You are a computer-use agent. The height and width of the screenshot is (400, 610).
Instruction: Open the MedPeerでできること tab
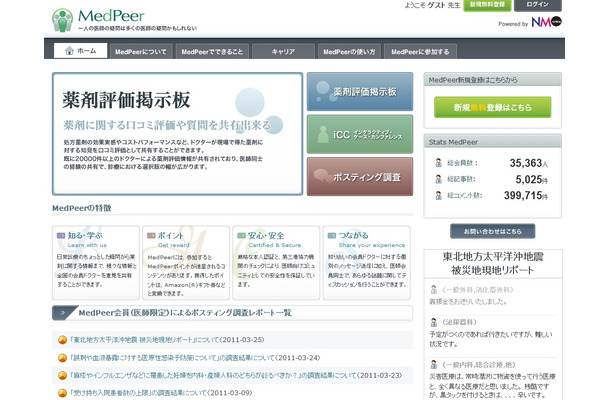(212, 51)
